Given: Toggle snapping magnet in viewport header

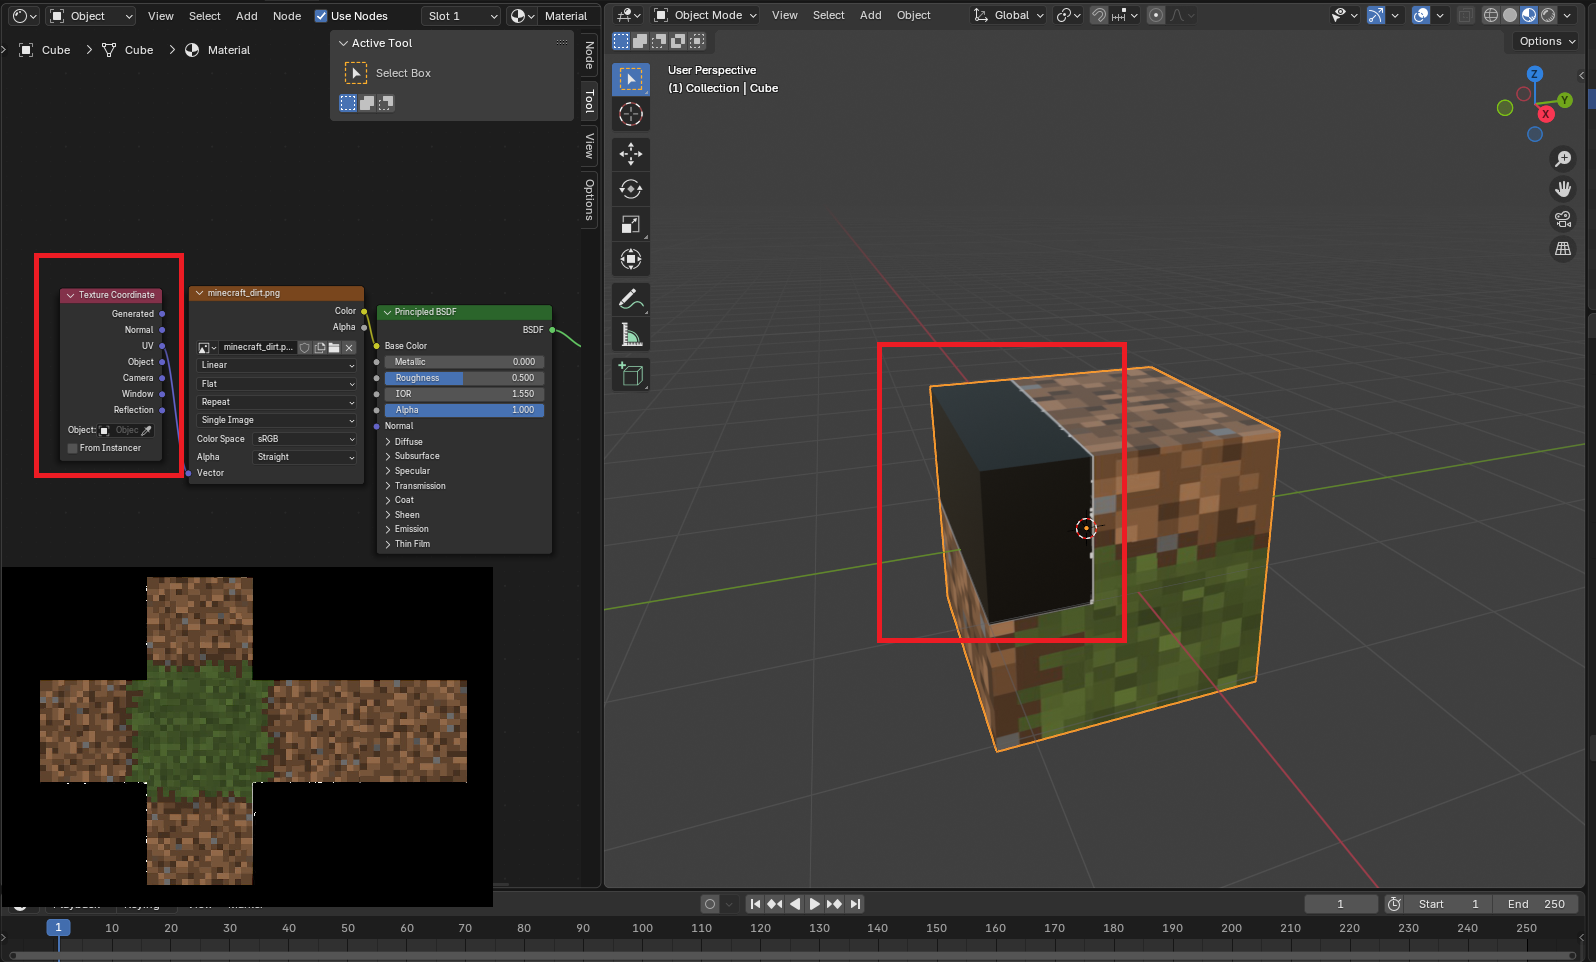Looking at the screenshot, I should click(1099, 15).
